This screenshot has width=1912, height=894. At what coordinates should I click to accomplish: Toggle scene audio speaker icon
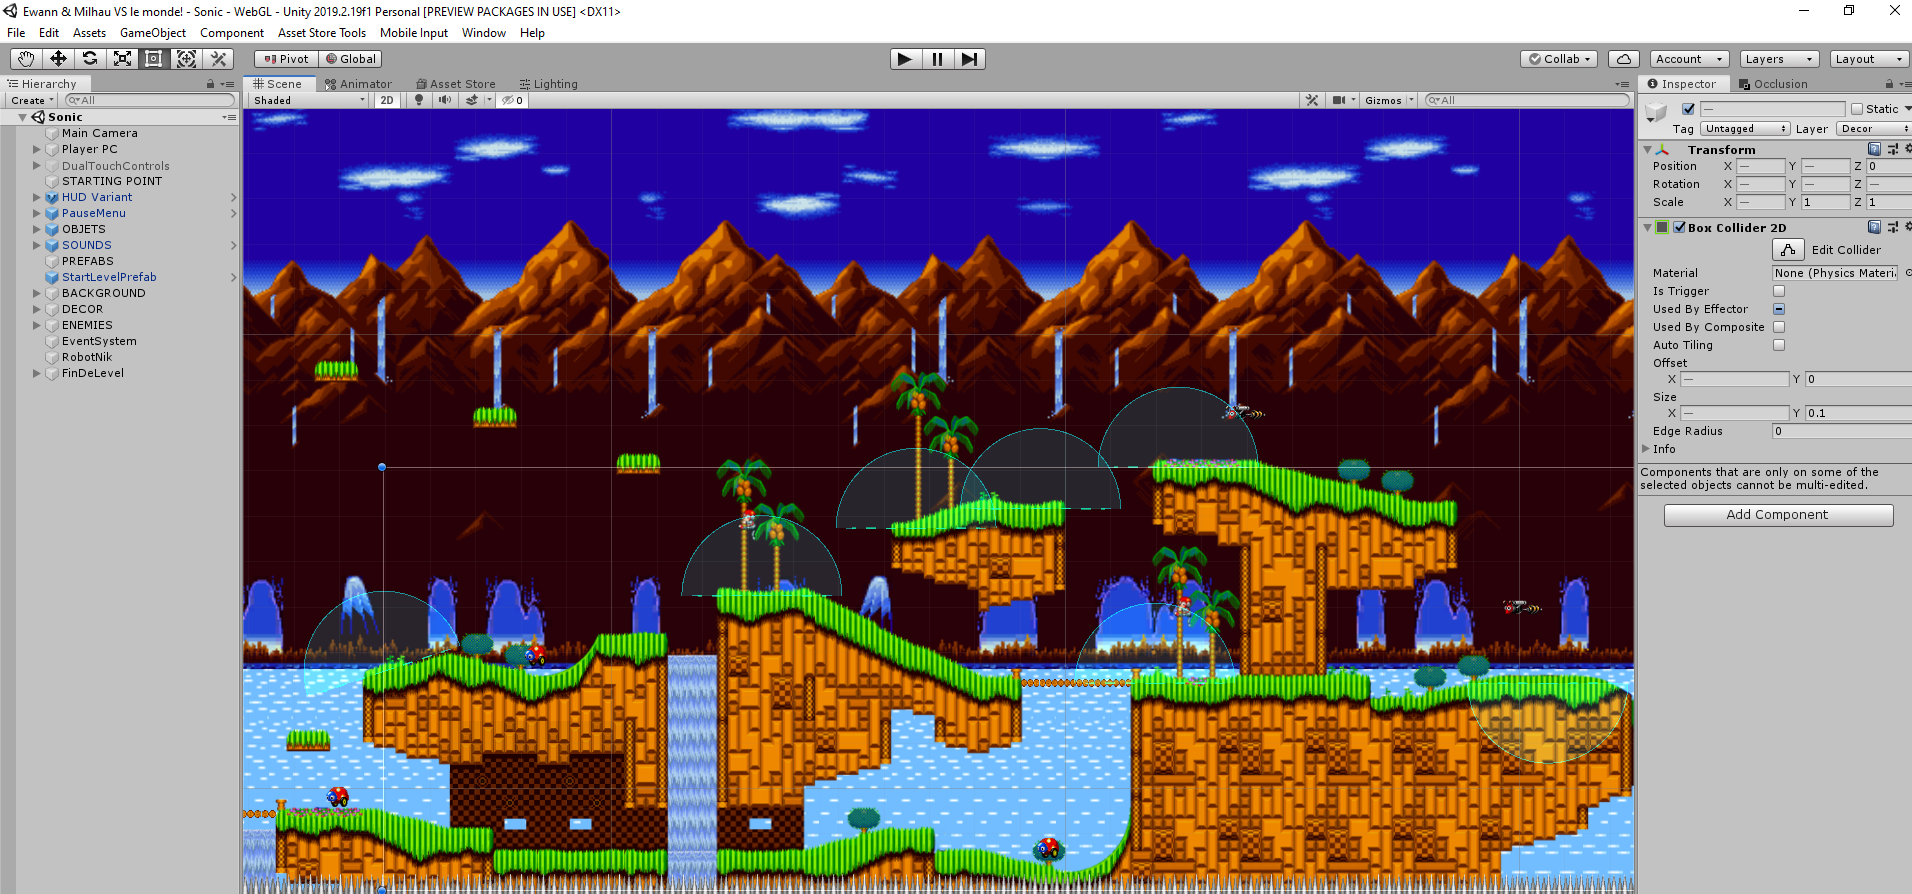click(445, 100)
